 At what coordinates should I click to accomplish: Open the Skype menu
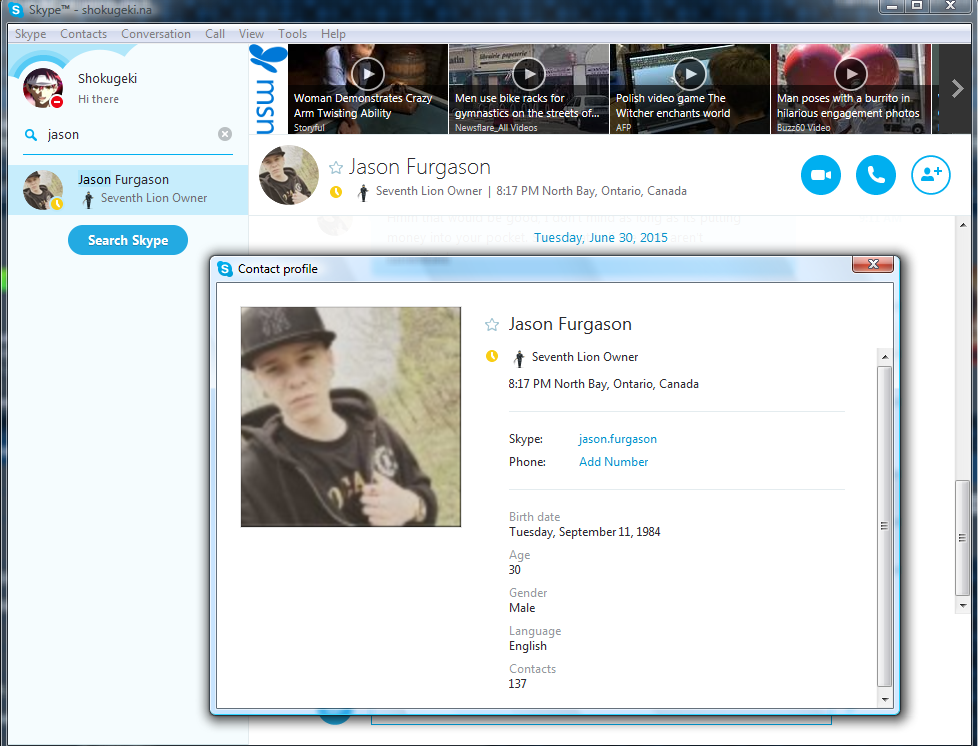coord(31,34)
